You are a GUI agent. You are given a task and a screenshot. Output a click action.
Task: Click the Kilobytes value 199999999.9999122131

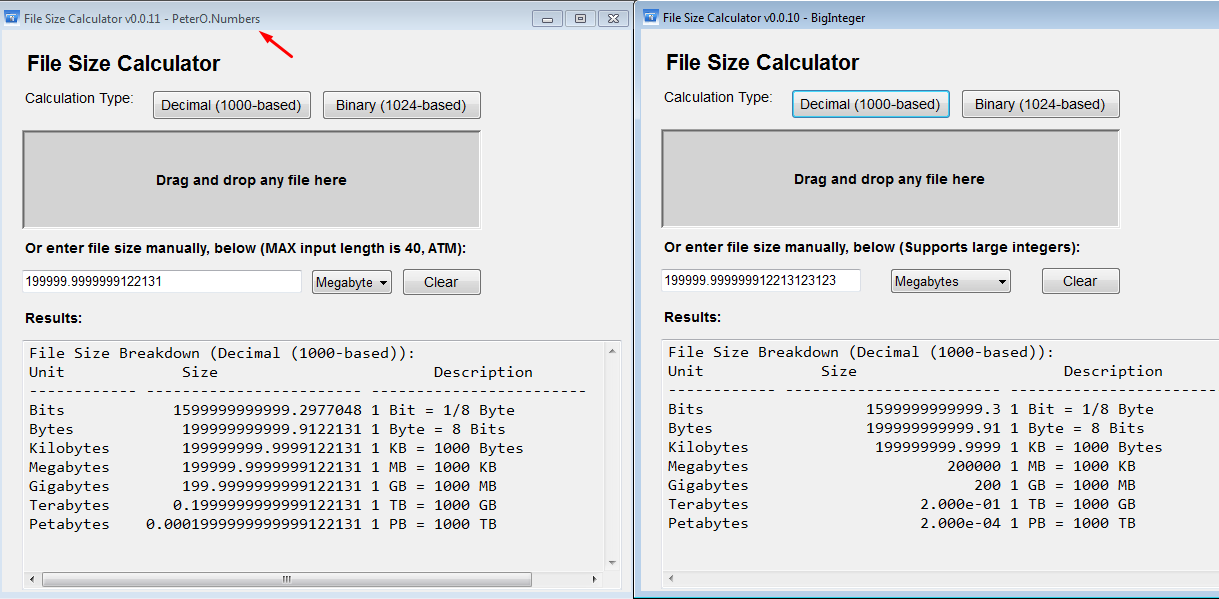[x=272, y=448]
